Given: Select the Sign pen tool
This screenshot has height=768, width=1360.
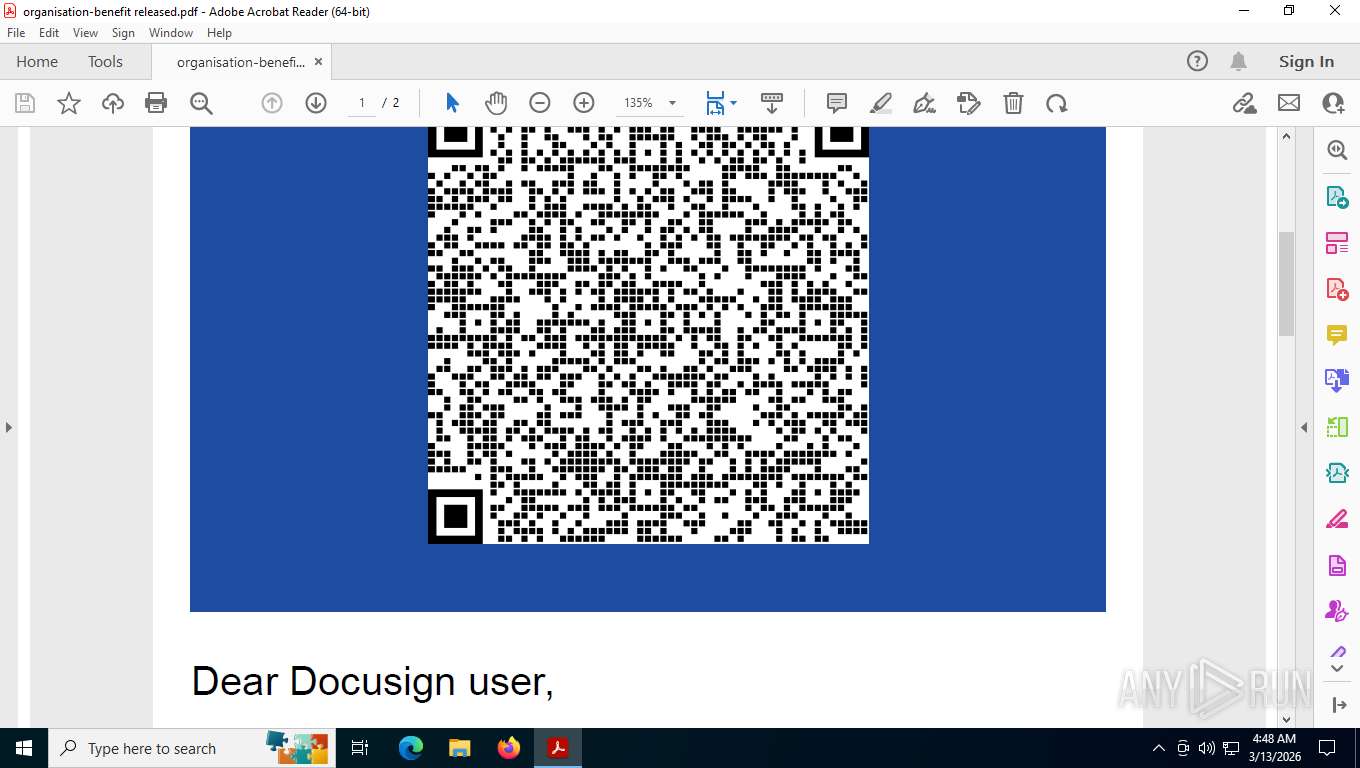Looking at the screenshot, I should pyautogui.click(x=925, y=103).
